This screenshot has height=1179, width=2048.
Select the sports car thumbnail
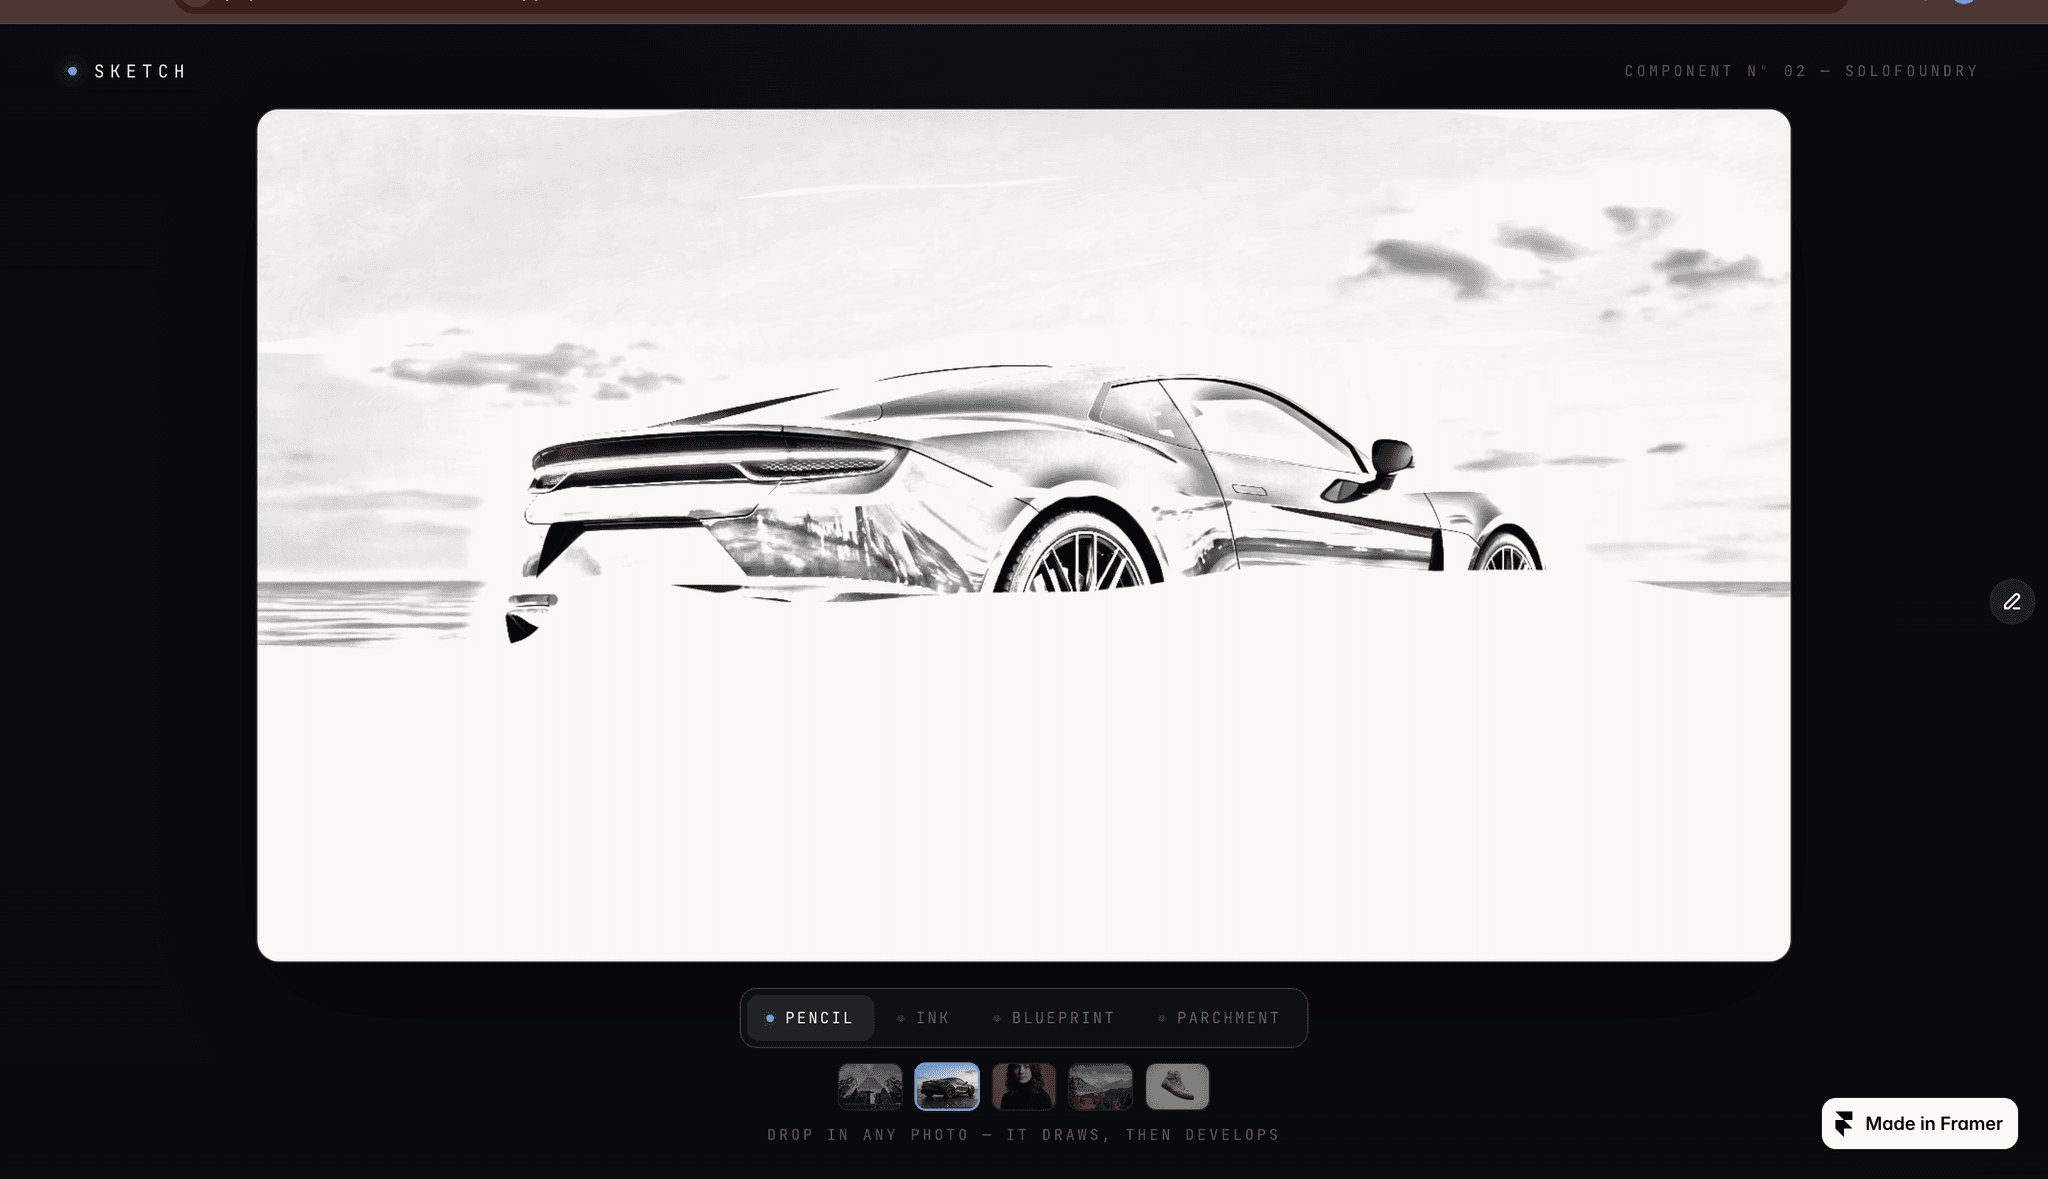[x=947, y=1087]
